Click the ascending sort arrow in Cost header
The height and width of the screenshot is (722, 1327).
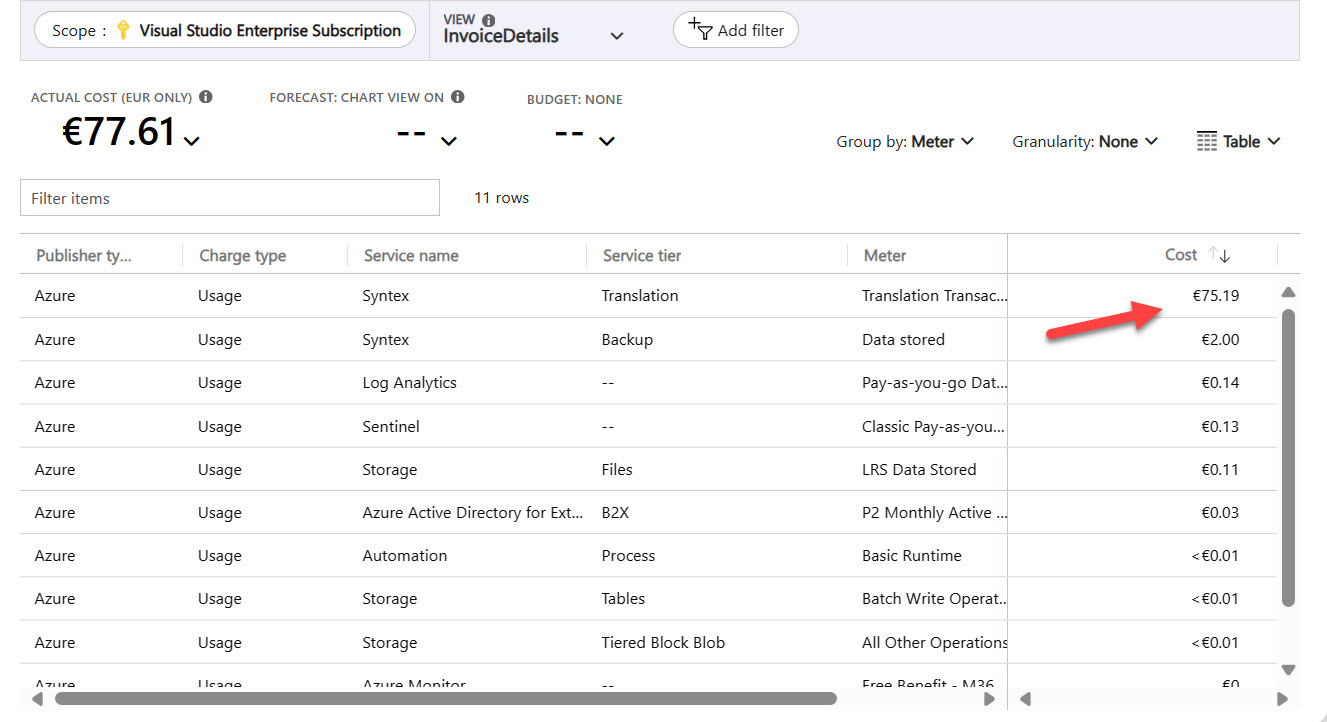point(1213,254)
